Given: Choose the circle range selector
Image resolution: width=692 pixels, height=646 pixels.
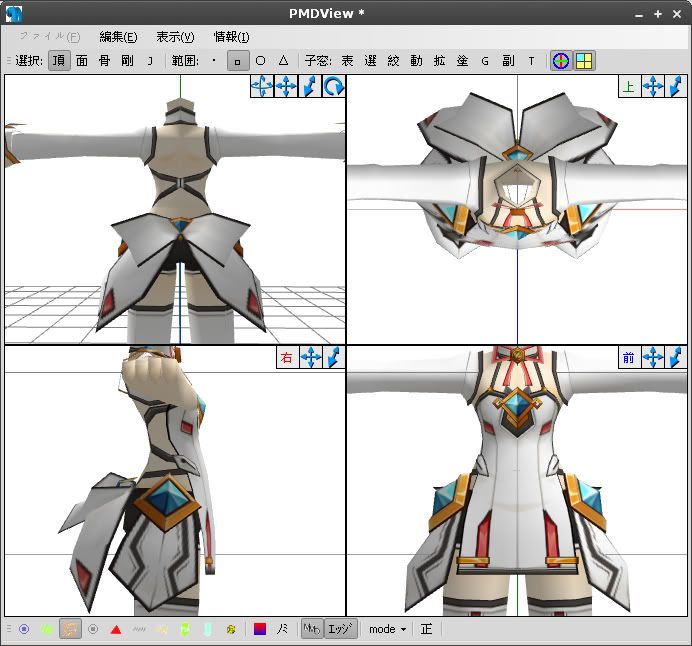Looking at the screenshot, I should point(260,61).
